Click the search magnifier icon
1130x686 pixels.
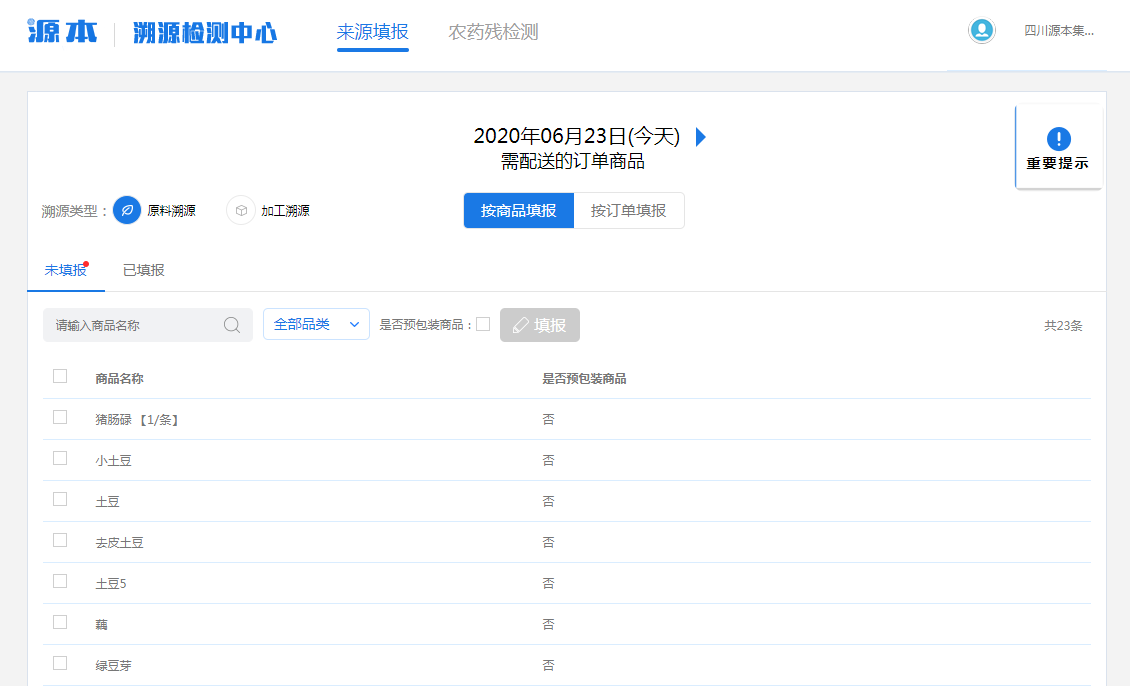(232, 325)
